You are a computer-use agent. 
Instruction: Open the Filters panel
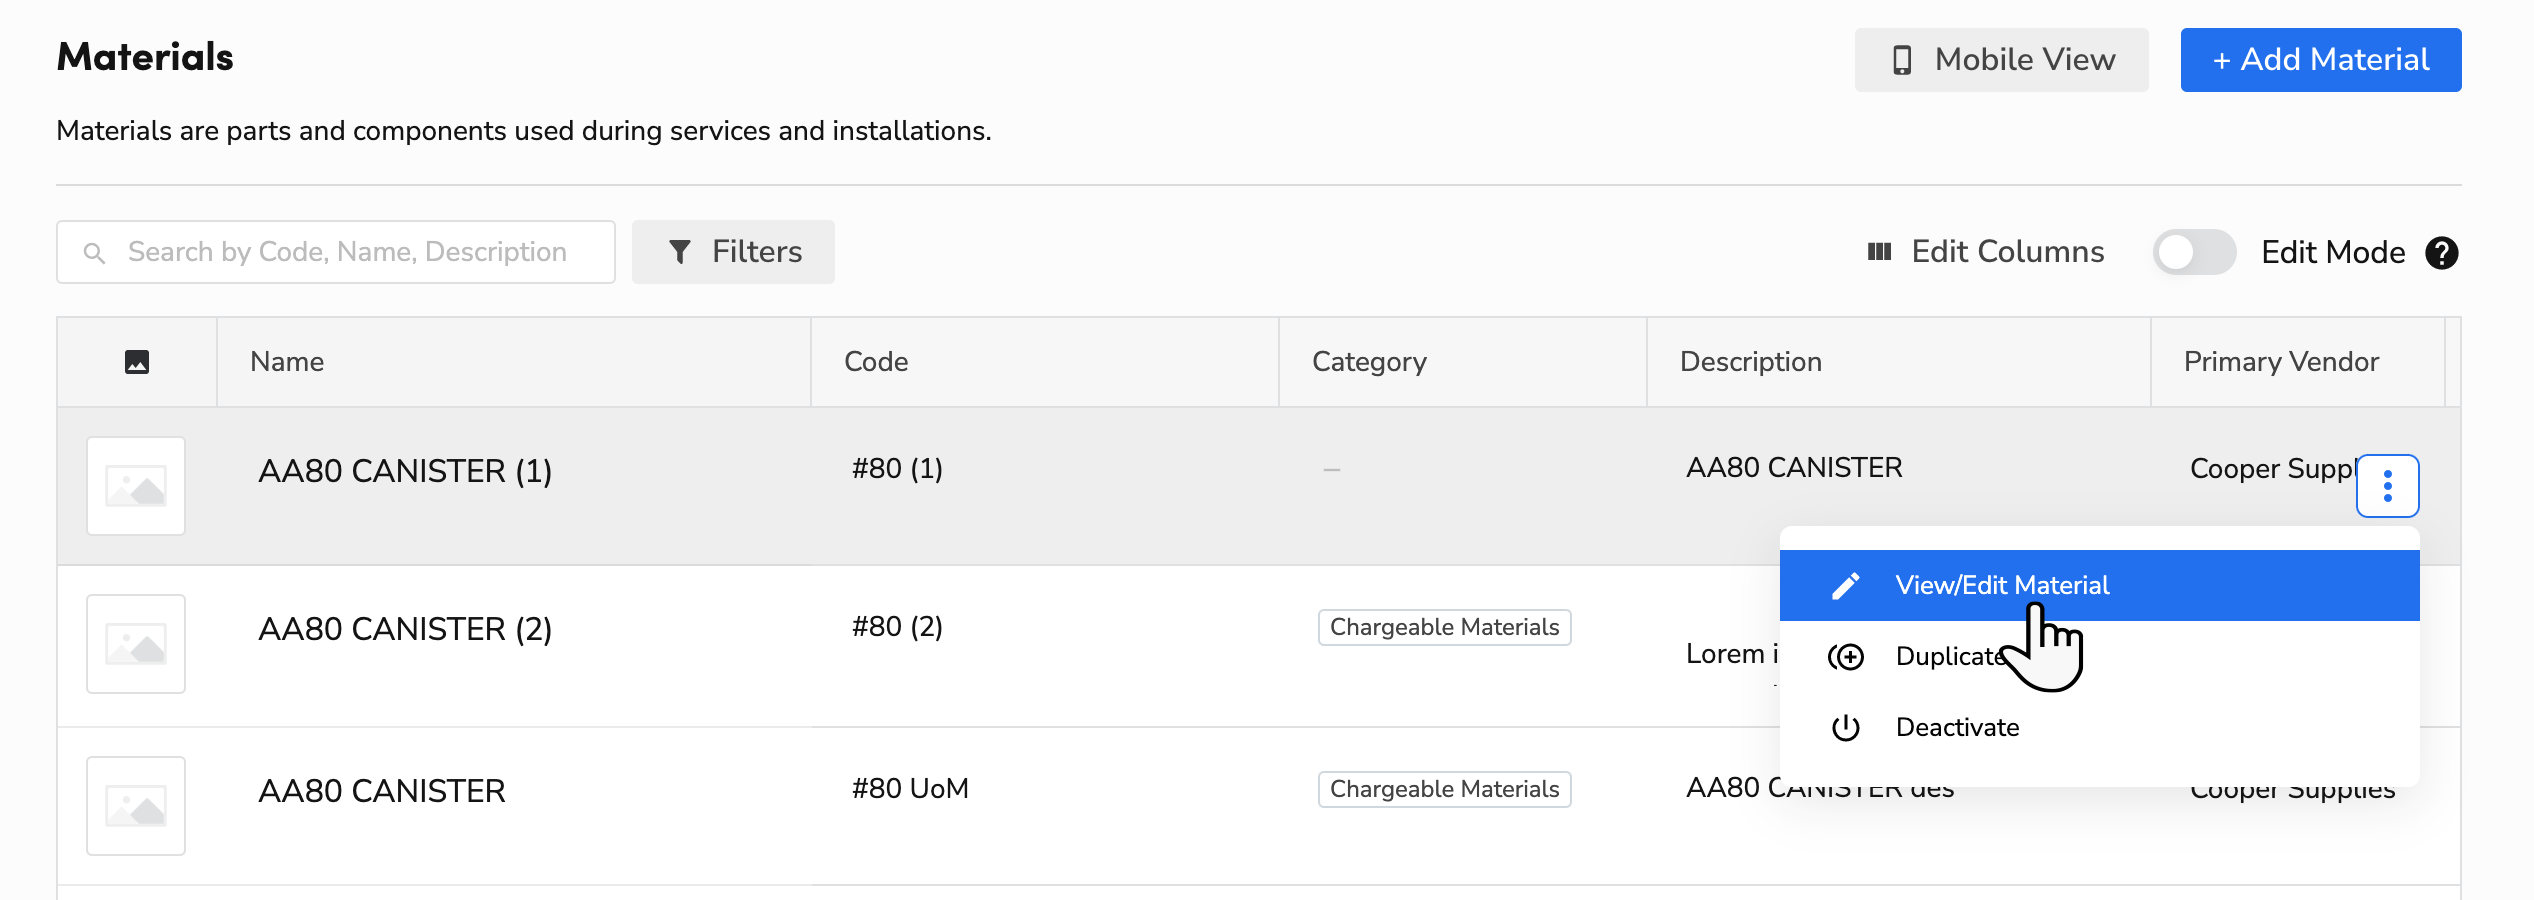(x=733, y=252)
